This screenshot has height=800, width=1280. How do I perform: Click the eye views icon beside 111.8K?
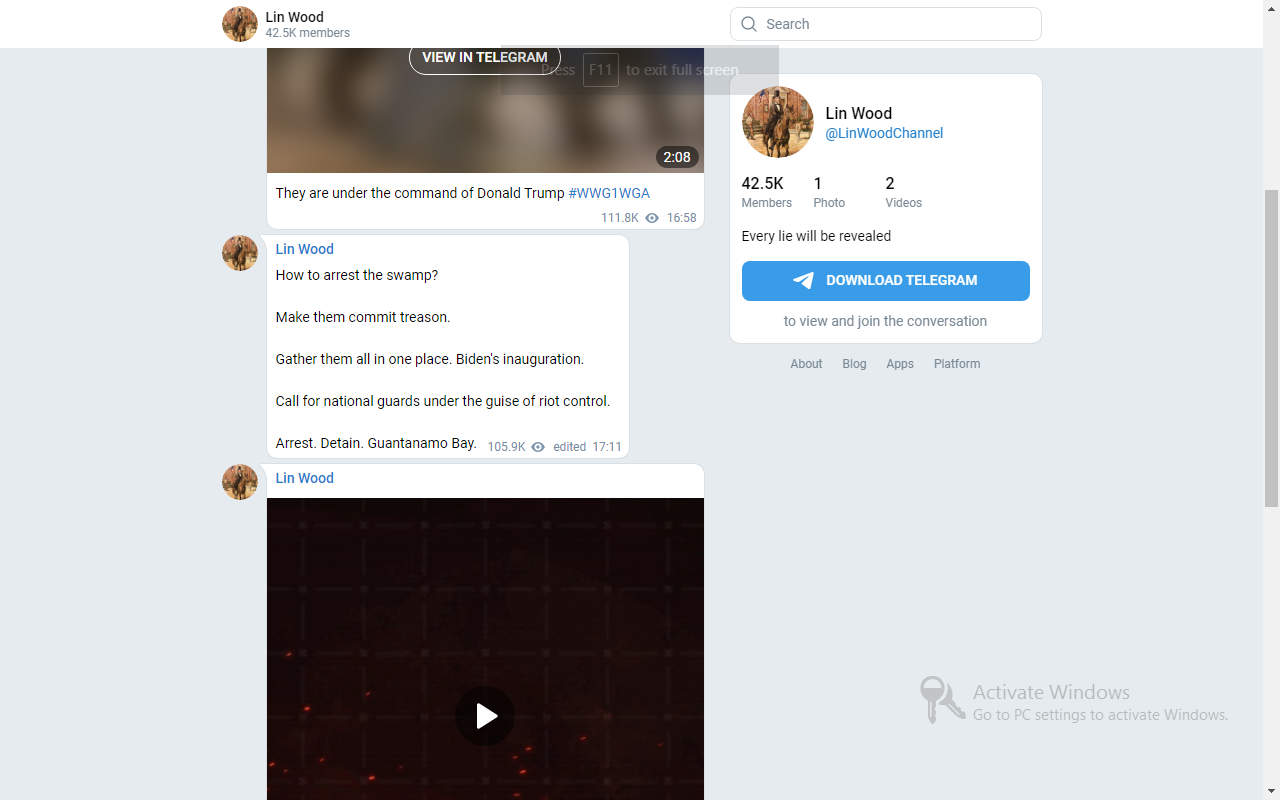652,218
